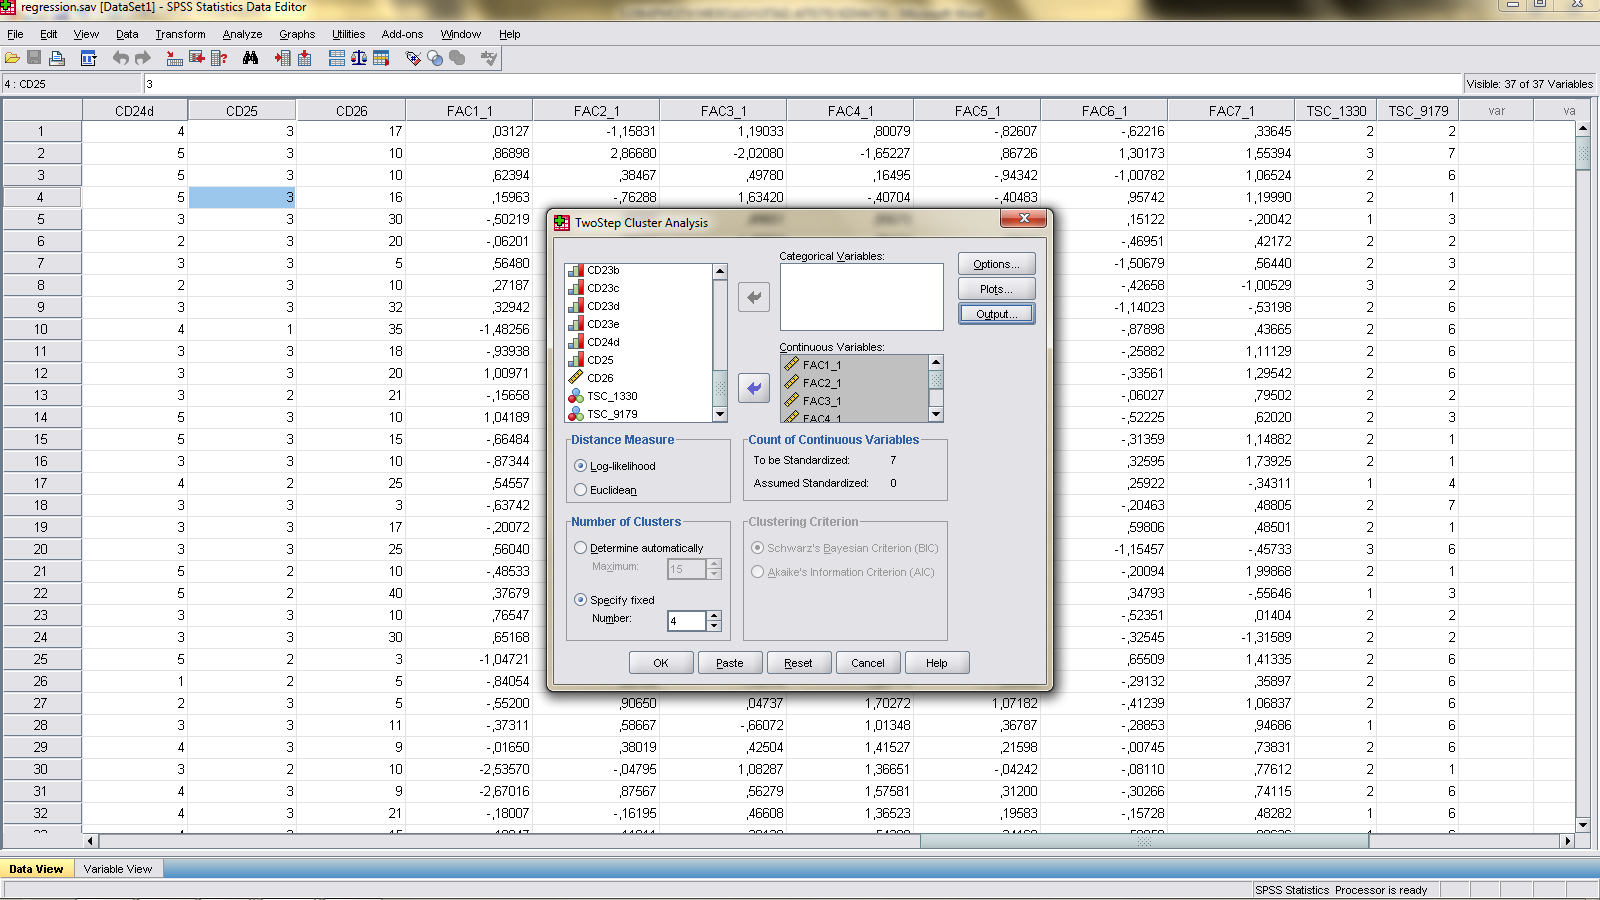
Task: Click the Insert cases icon
Action: (283, 58)
